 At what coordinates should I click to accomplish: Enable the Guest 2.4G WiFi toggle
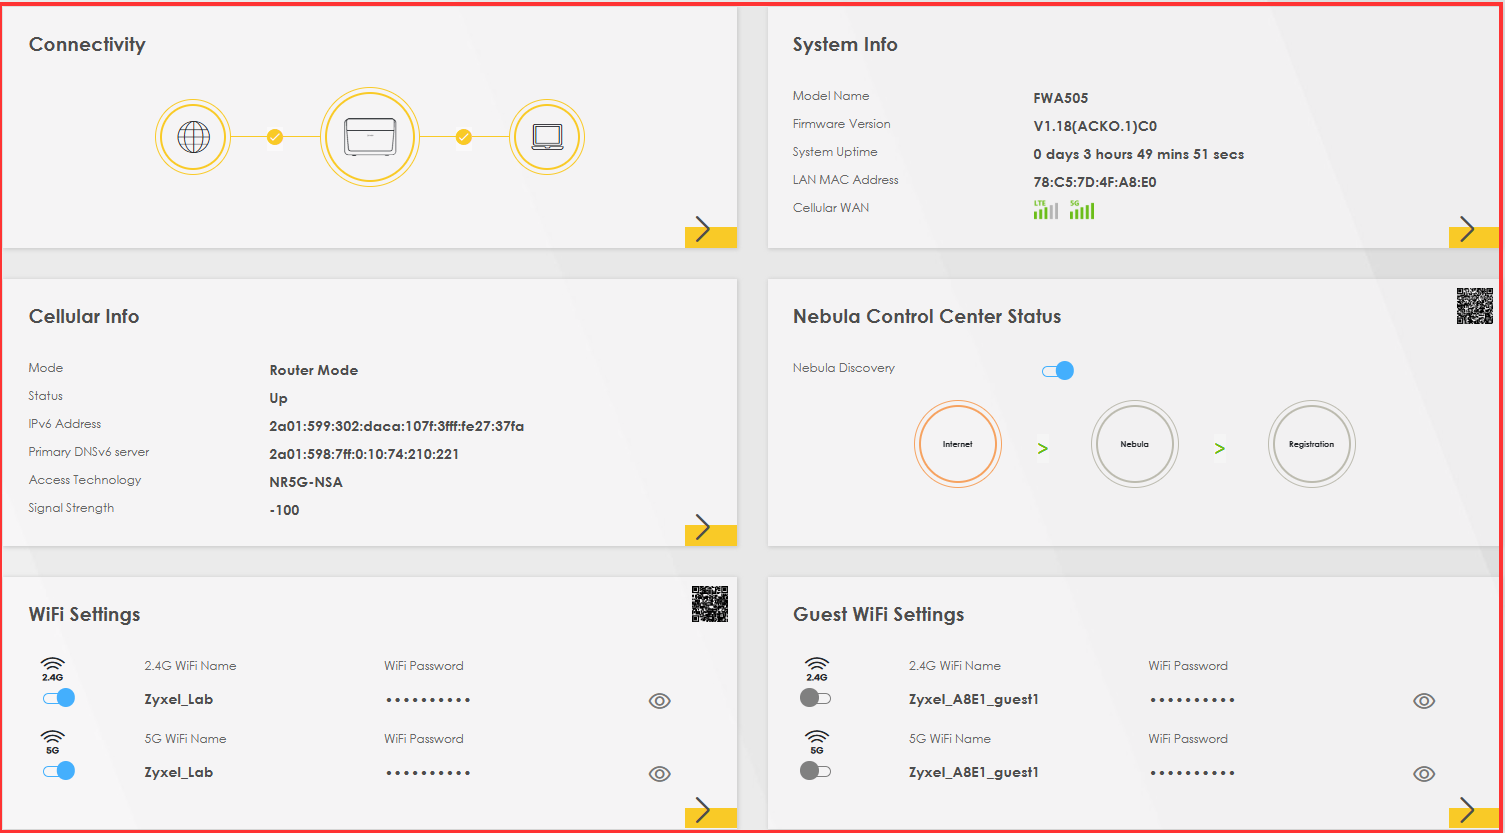tap(815, 698)
